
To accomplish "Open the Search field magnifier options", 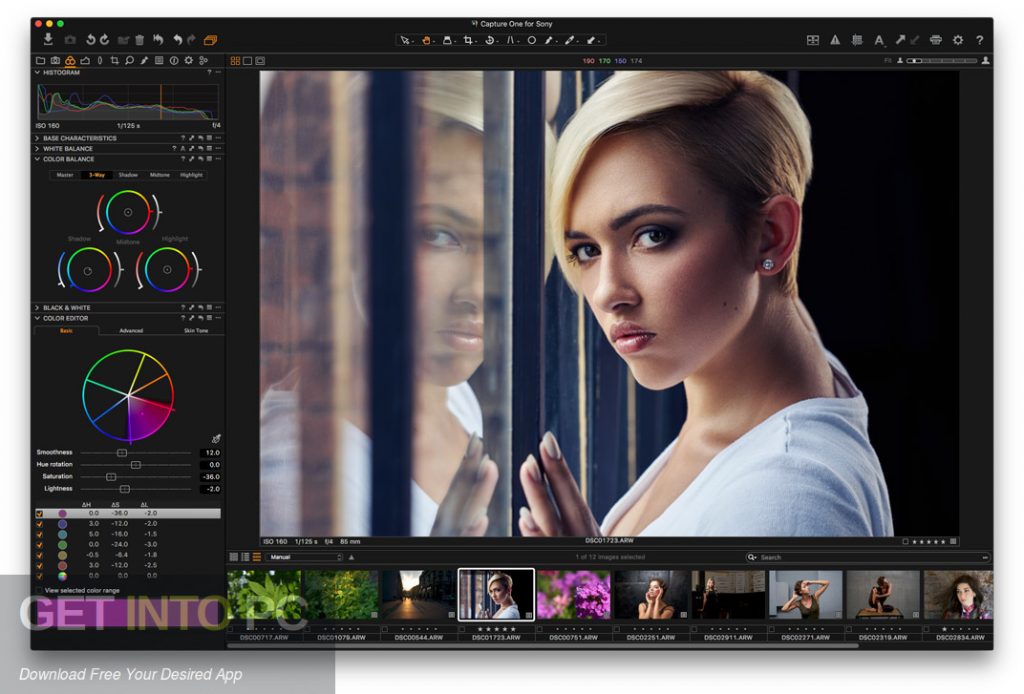I will pyautogui.click(x=752, y=558).
